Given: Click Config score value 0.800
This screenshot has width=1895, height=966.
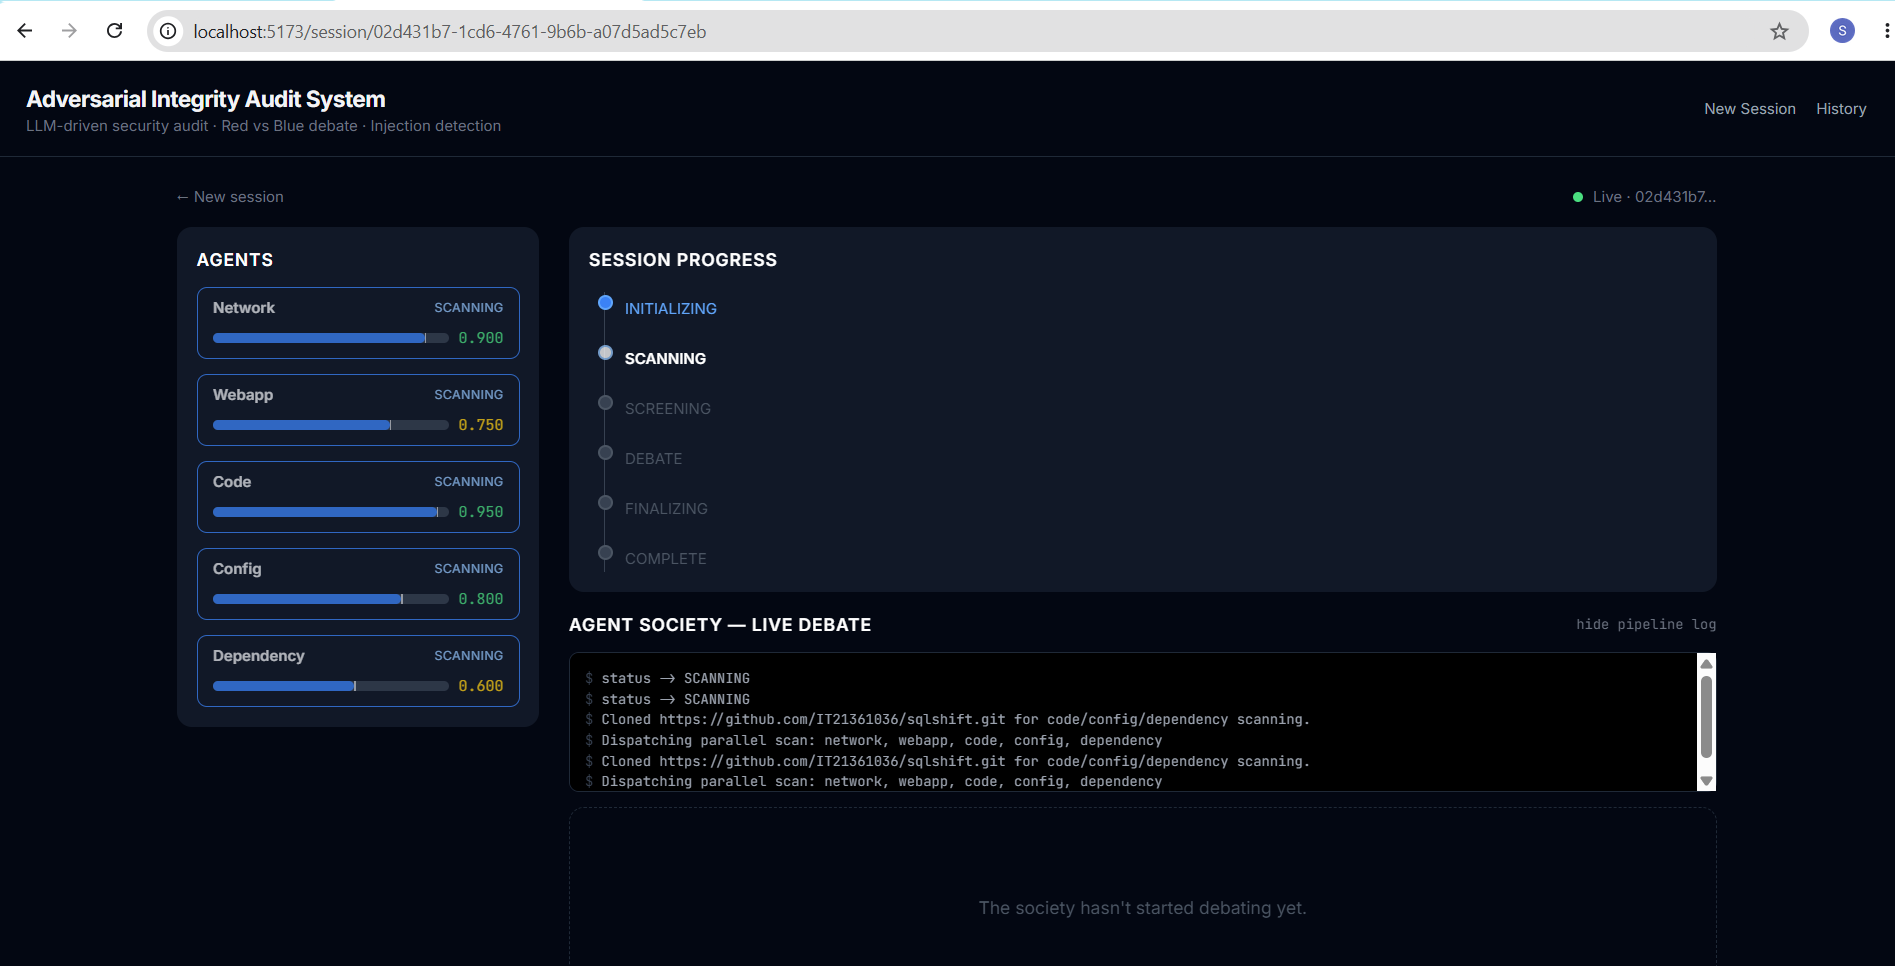Looking at the screenshot, I should point(481,599).
